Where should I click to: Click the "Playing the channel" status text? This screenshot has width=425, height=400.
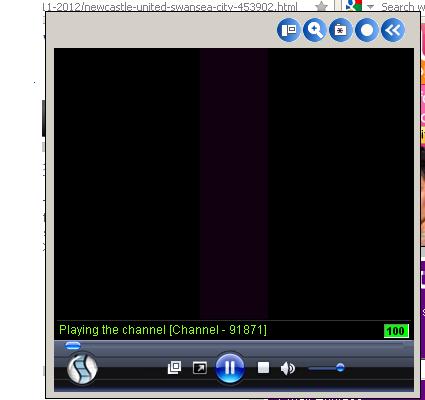click(x=112, y=330)
